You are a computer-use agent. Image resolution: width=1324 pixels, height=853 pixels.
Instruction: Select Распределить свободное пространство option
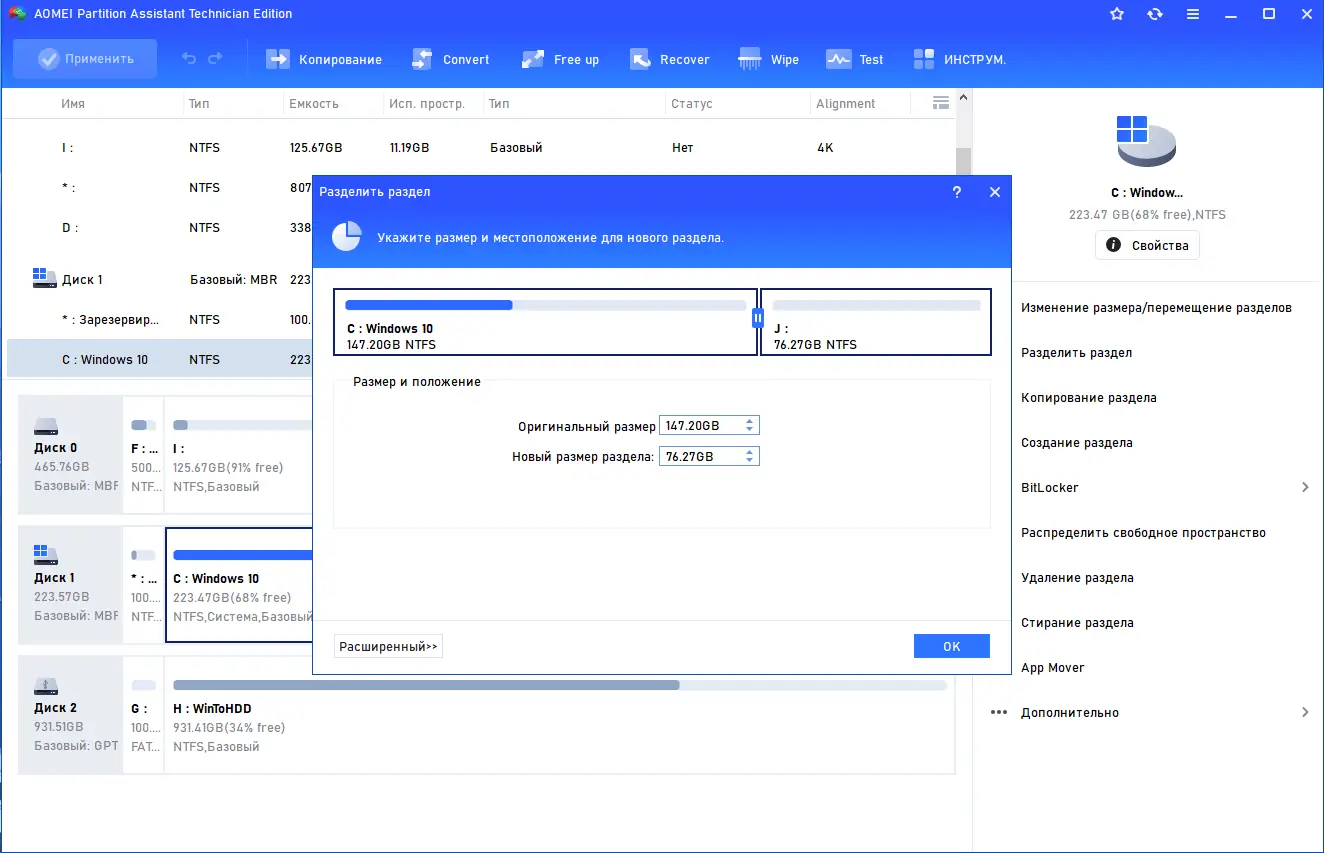point(1143,533)
